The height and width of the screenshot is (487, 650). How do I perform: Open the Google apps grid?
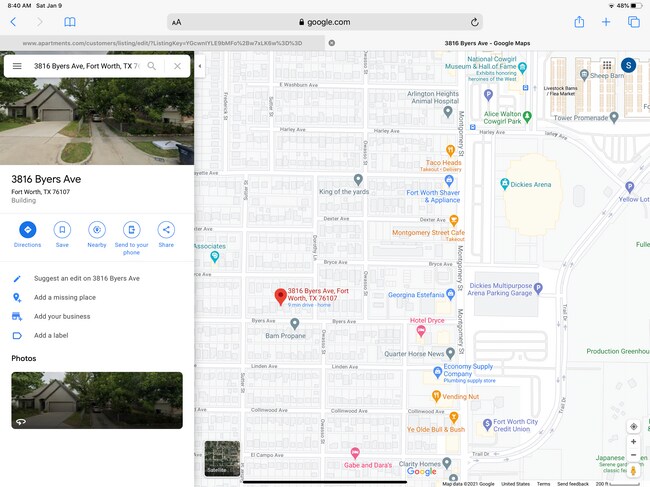(606, 65)
